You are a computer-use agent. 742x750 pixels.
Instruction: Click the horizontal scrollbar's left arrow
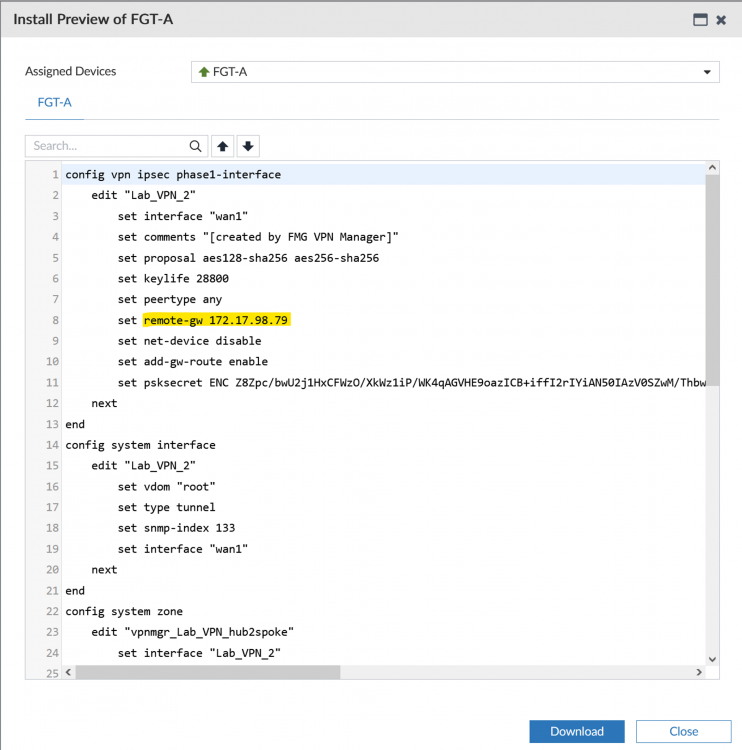click(69, 672)
